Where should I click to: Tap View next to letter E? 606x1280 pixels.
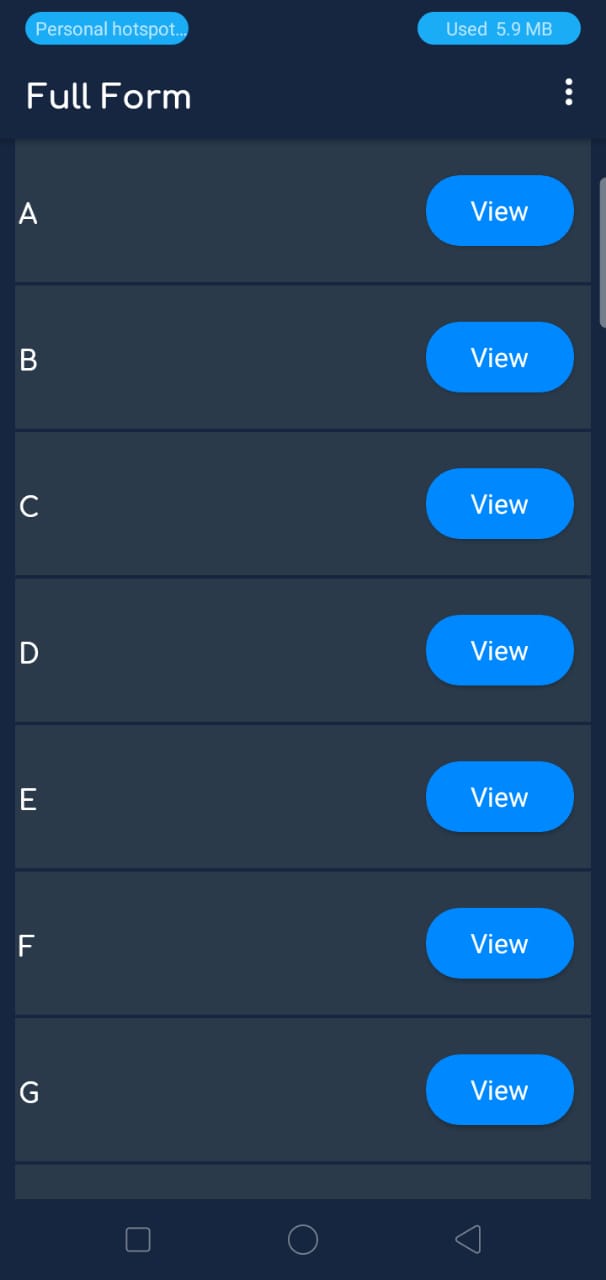[499, 797]
